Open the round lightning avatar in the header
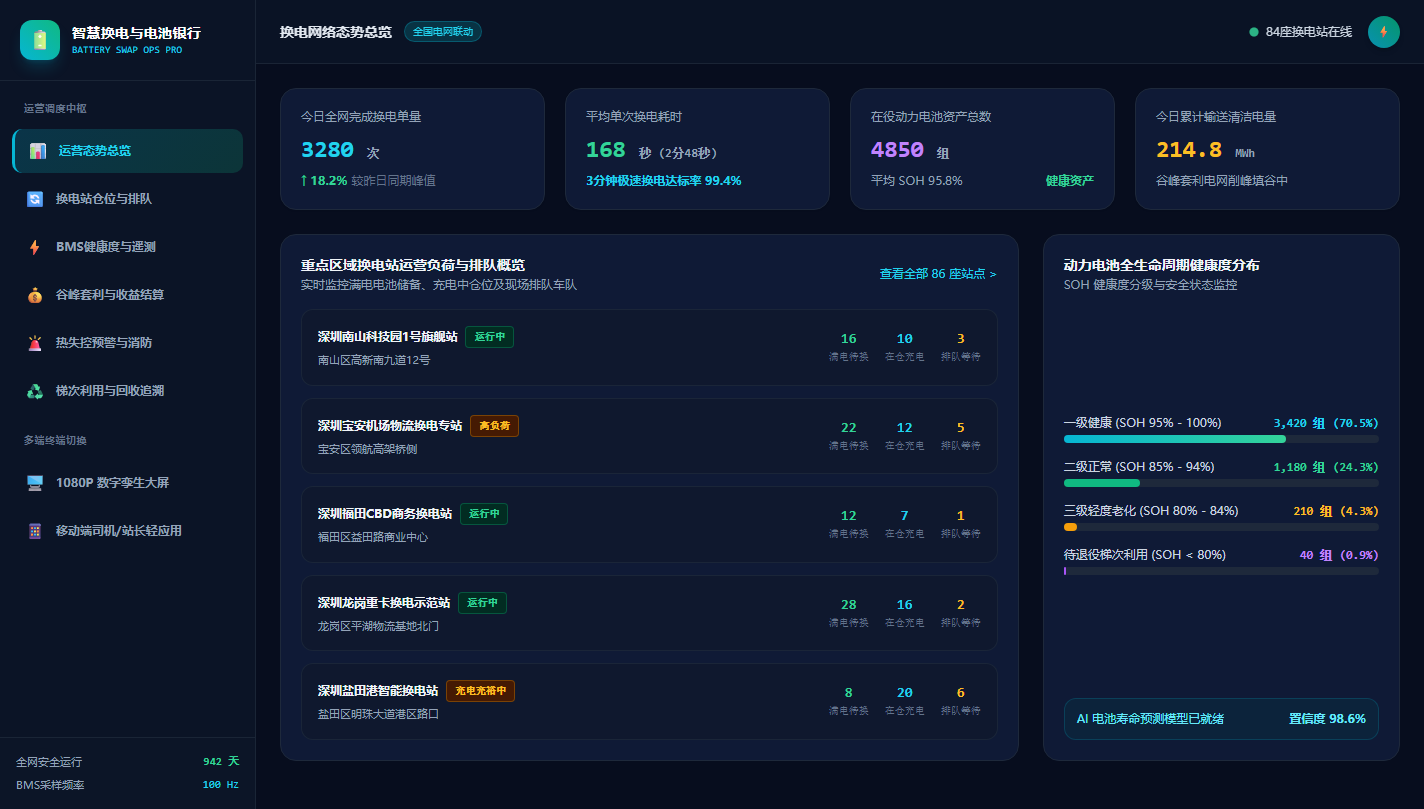The image size is (1424, 809). pyautogui.click(x=1384, y=32)
